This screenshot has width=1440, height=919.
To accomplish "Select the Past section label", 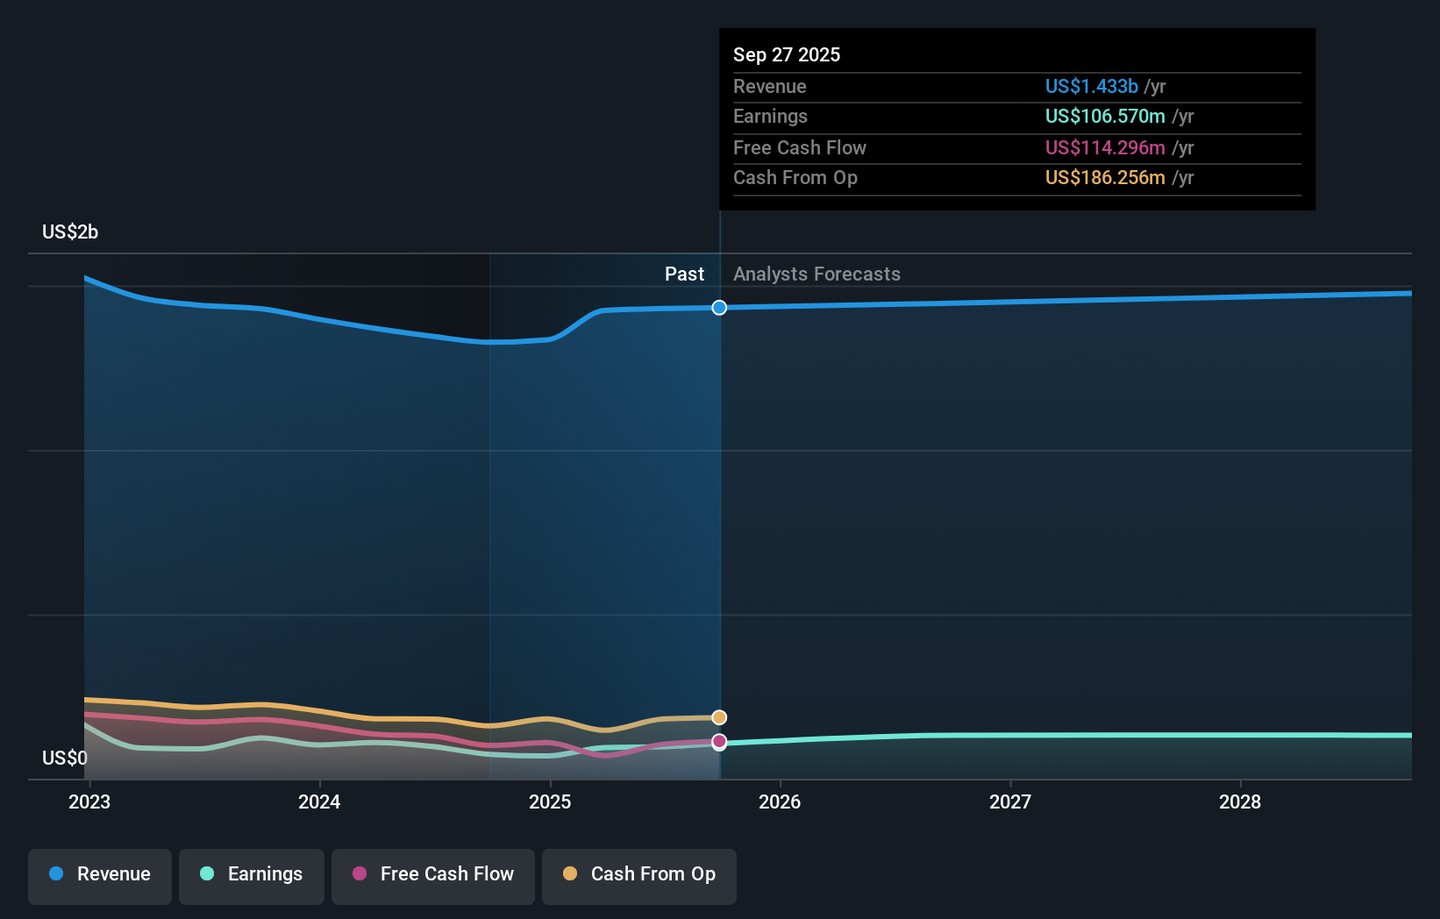I will [x=684, y=274].
